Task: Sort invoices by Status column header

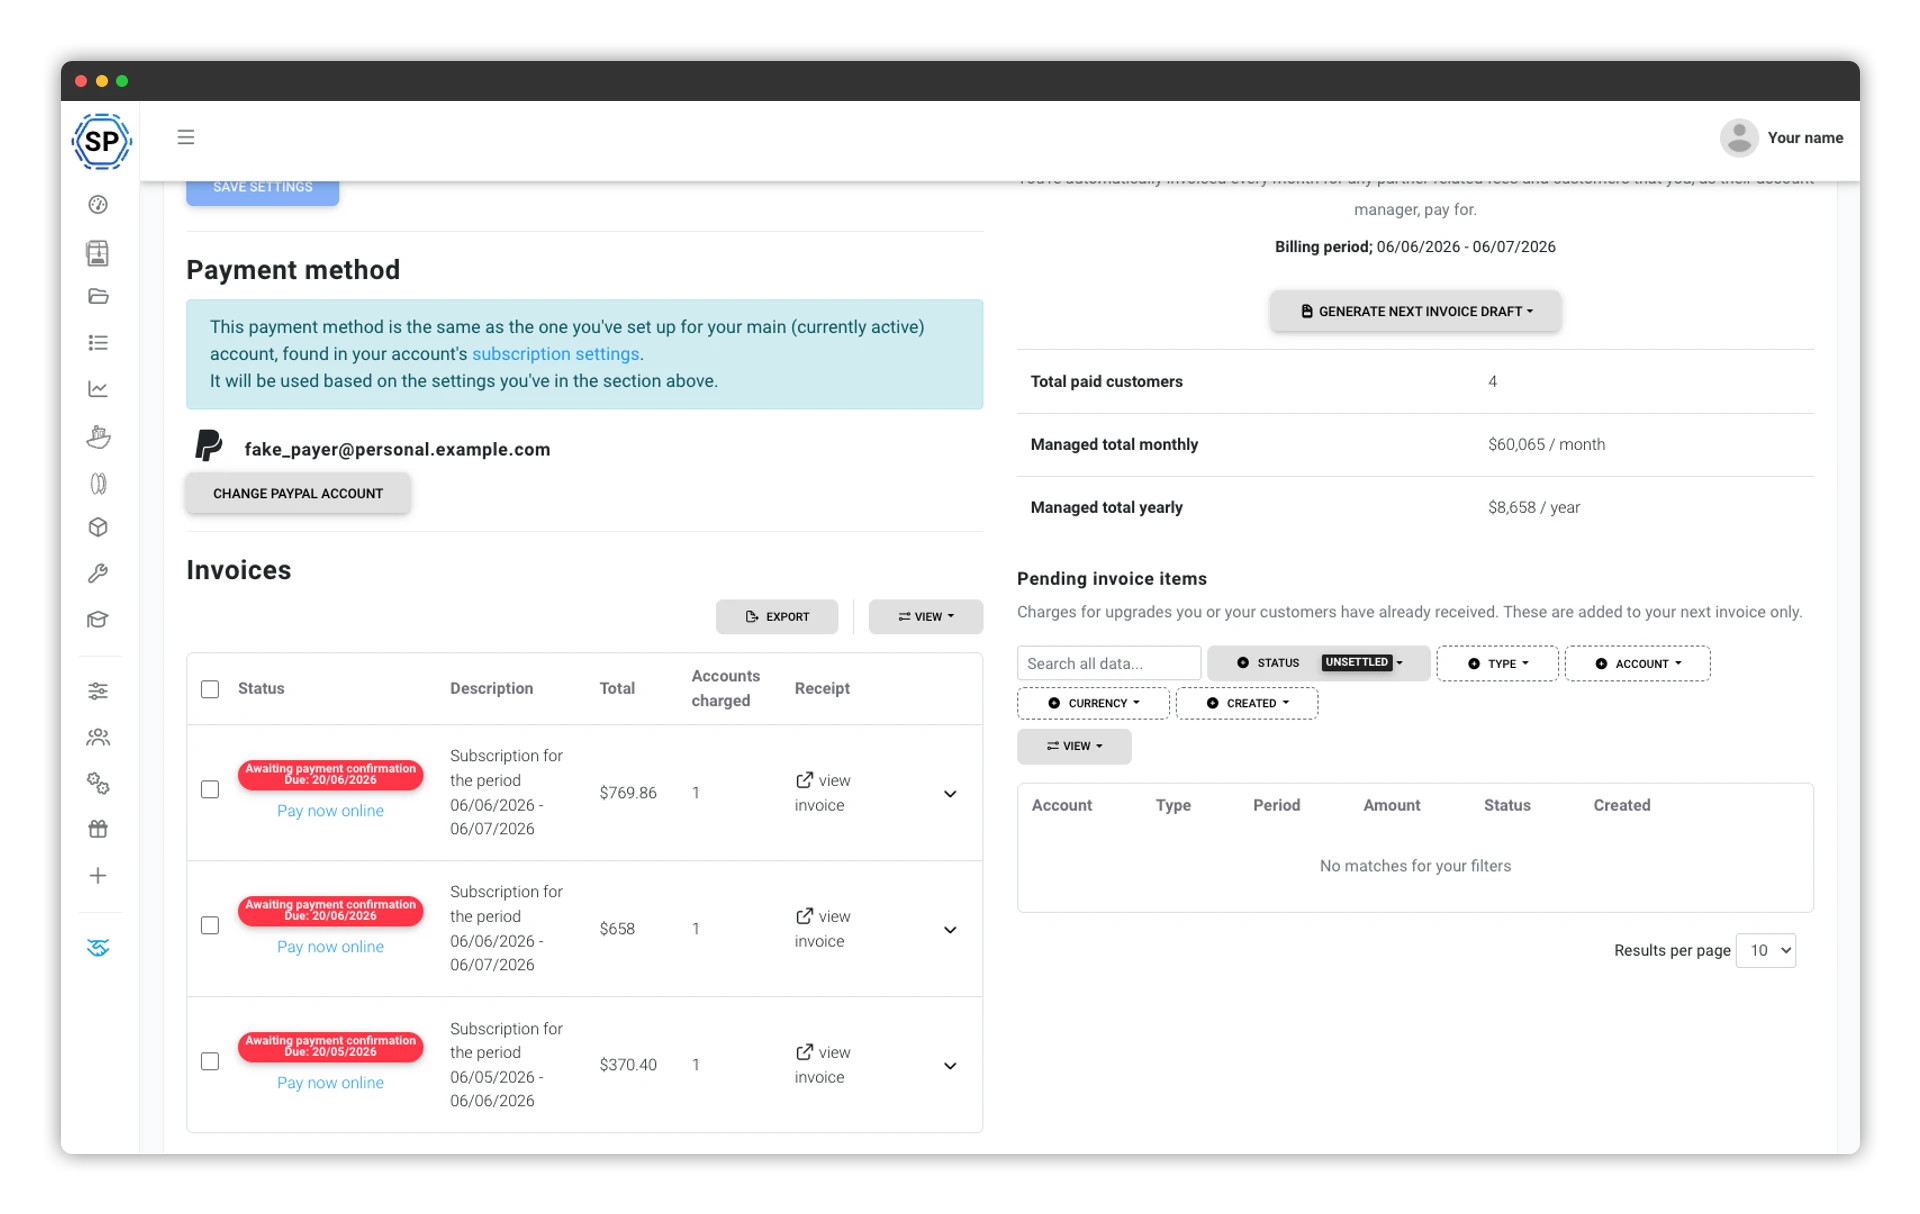Action: [261, 689]
